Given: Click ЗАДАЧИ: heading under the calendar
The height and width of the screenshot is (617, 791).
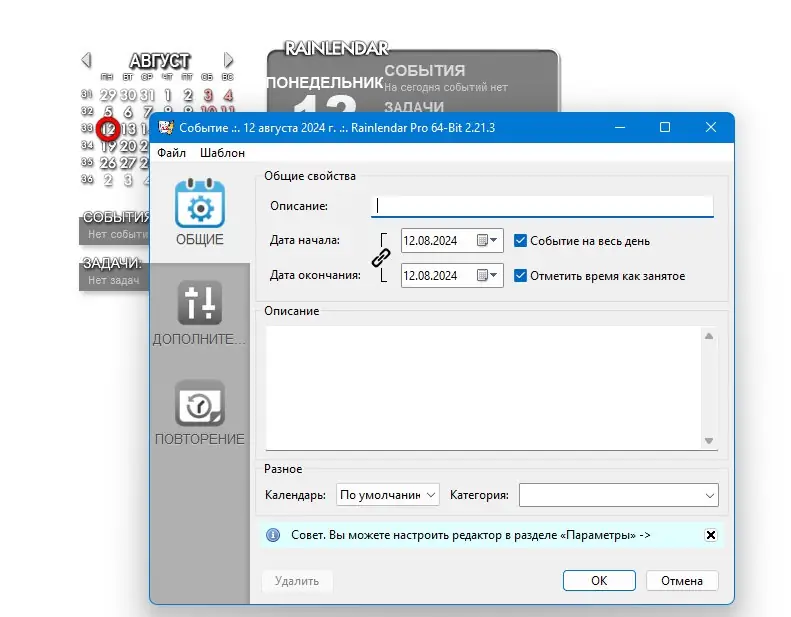Looking at the screenshot, I should [x=112, y=263].
